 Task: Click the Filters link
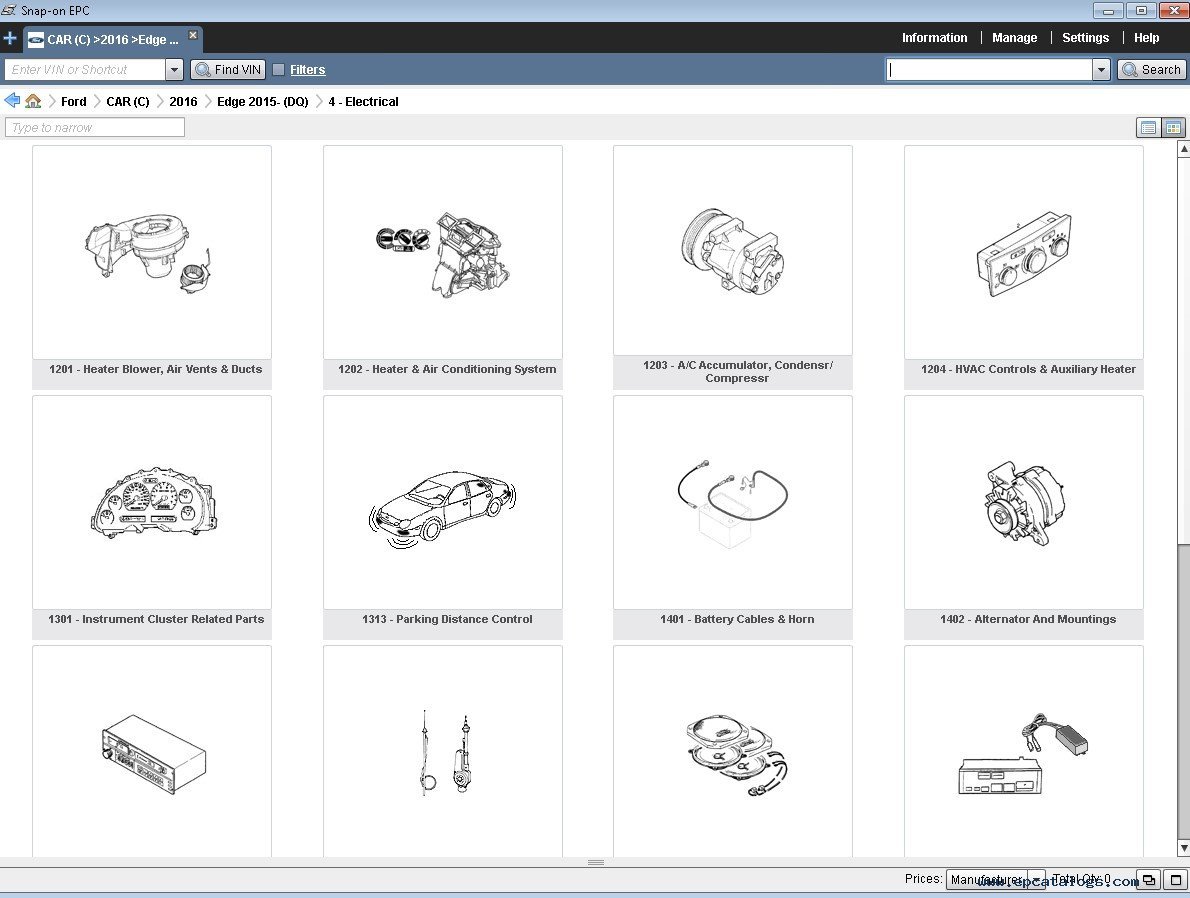[307, 70]
